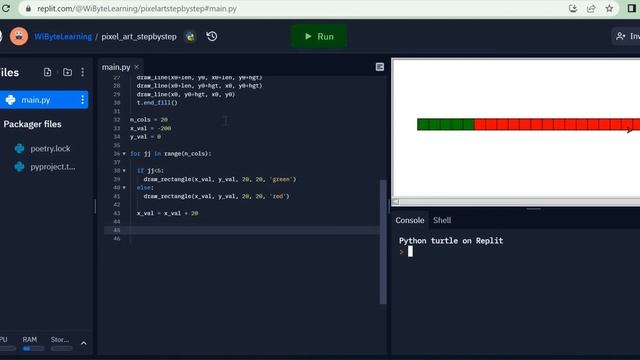
Task: Click the green rectangles in turtle output
Action: pyautogui.click(x=445, y=124)
